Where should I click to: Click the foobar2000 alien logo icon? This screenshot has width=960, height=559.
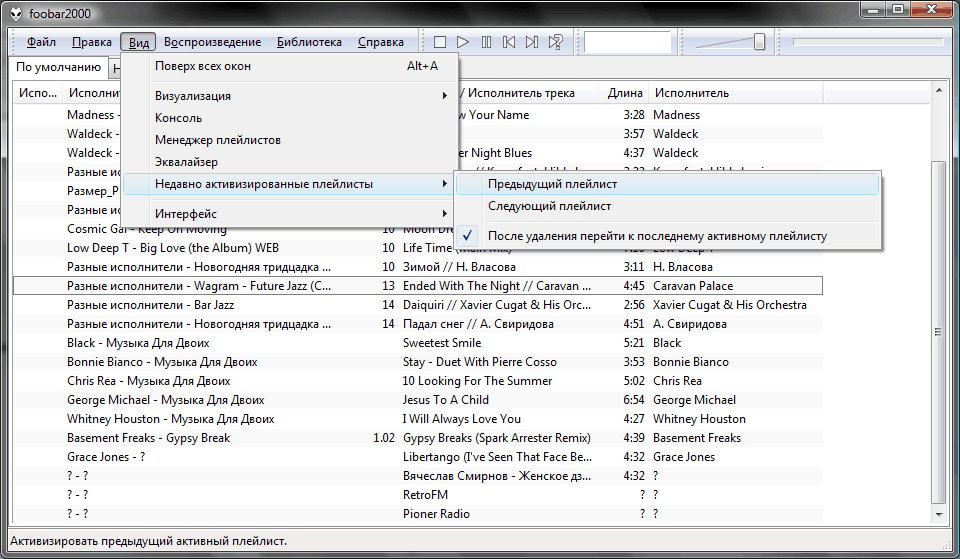[x=17, y=13]
